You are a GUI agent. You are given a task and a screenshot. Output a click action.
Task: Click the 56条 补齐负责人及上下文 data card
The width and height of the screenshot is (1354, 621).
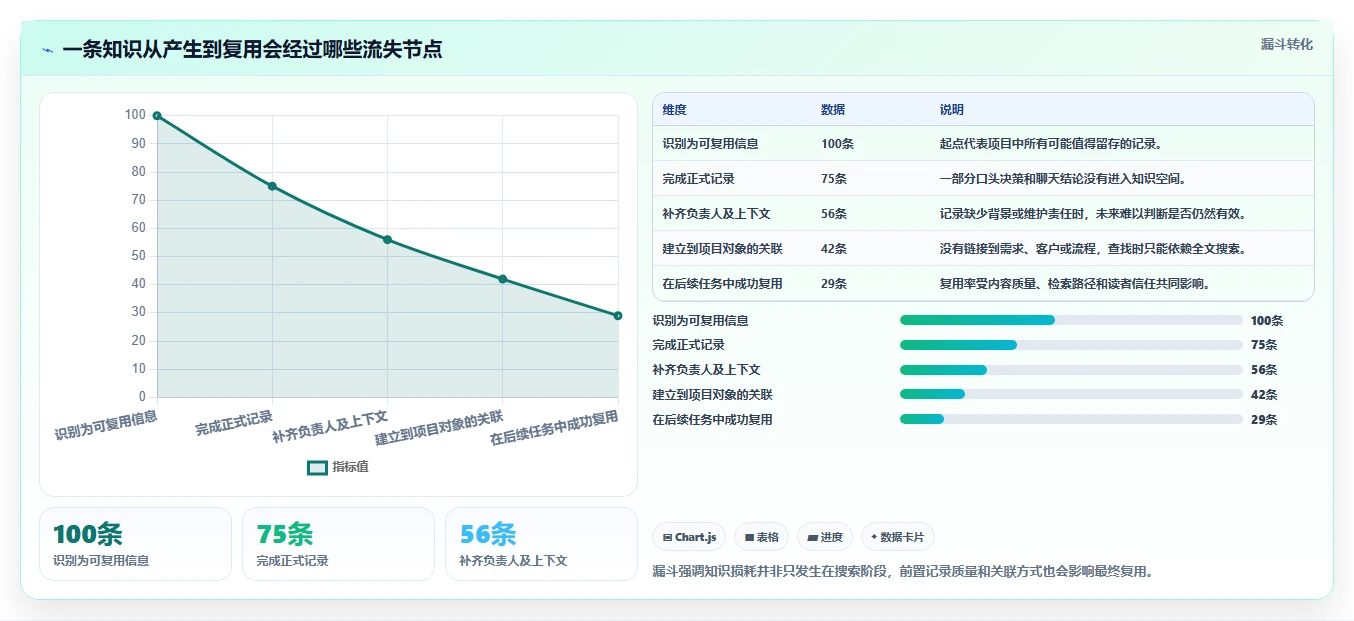click(541, 544)
